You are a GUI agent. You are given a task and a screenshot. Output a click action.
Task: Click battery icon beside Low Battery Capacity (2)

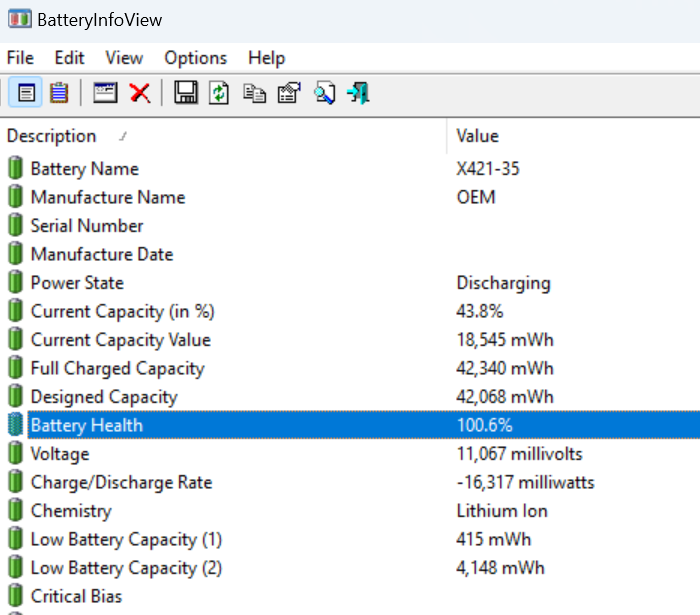coord(16,568)
